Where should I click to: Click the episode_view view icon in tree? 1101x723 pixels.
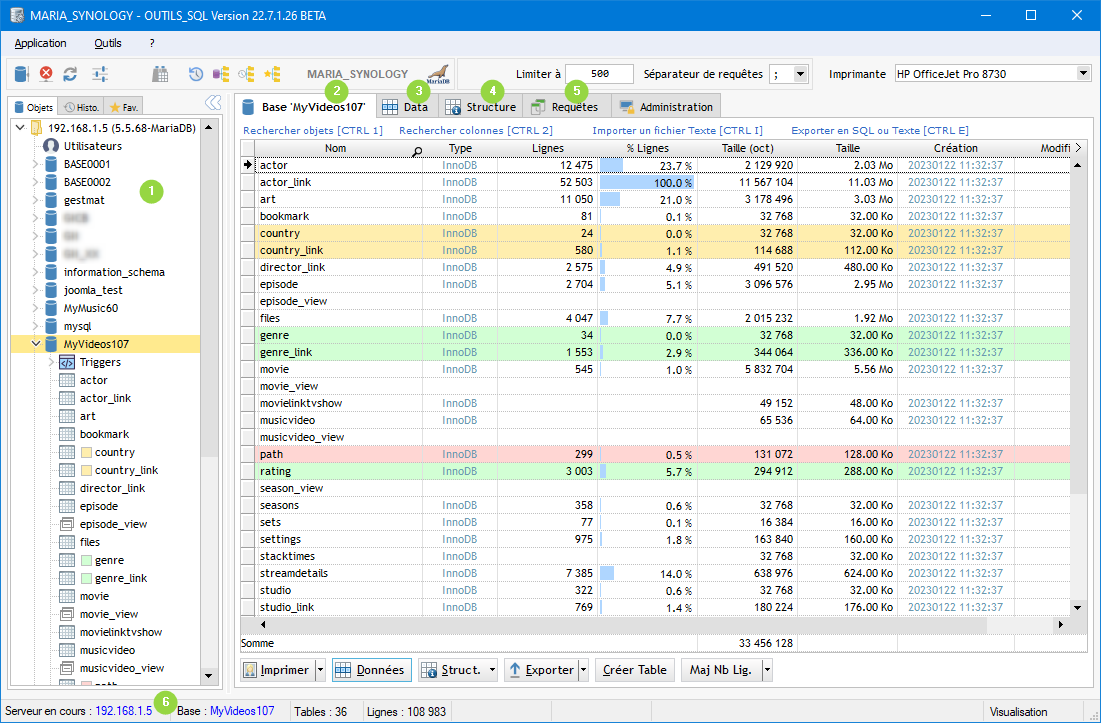[x=67, y=524]
